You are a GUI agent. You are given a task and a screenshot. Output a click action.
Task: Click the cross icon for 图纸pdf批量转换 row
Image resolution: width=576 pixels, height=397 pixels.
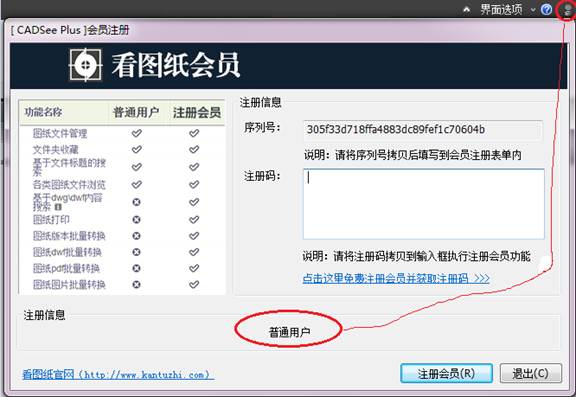136,268
